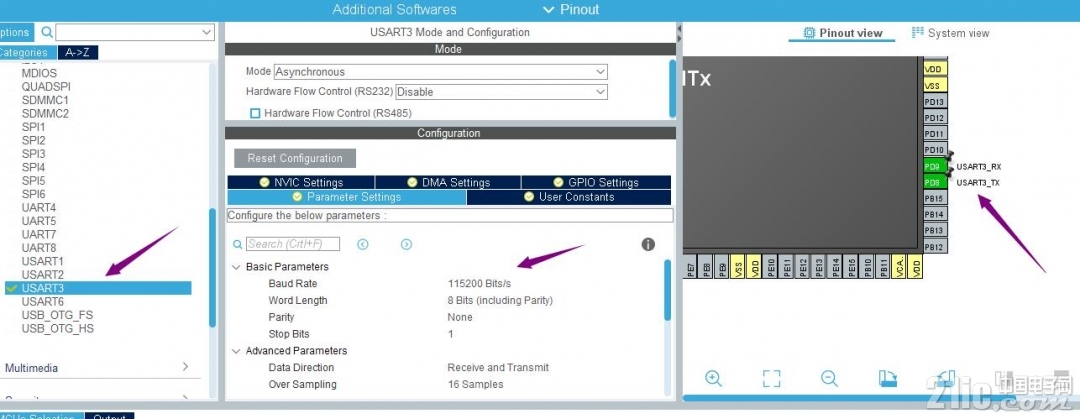The width and height of the screenshot is (1080, 419).
Task: Rotate the chip view clockwise
Action: [x=888, y=378]
